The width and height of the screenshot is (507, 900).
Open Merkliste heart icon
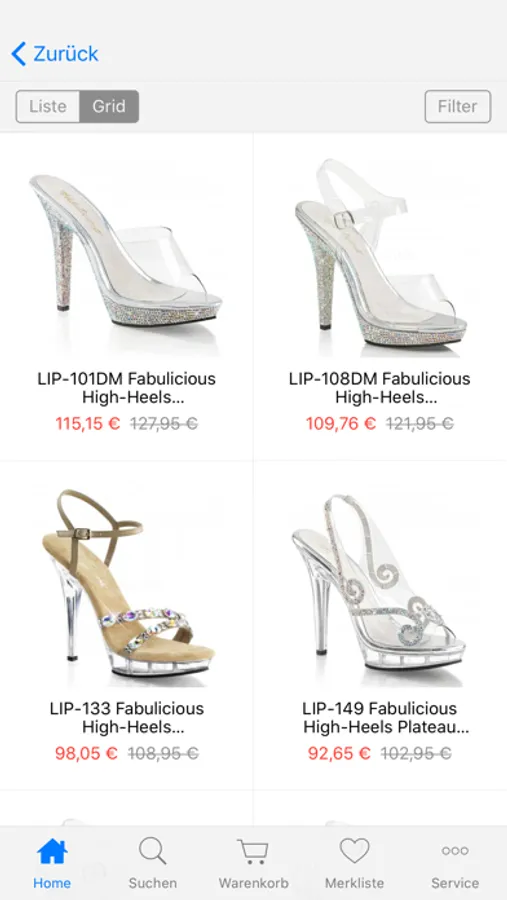click(354, 851)
